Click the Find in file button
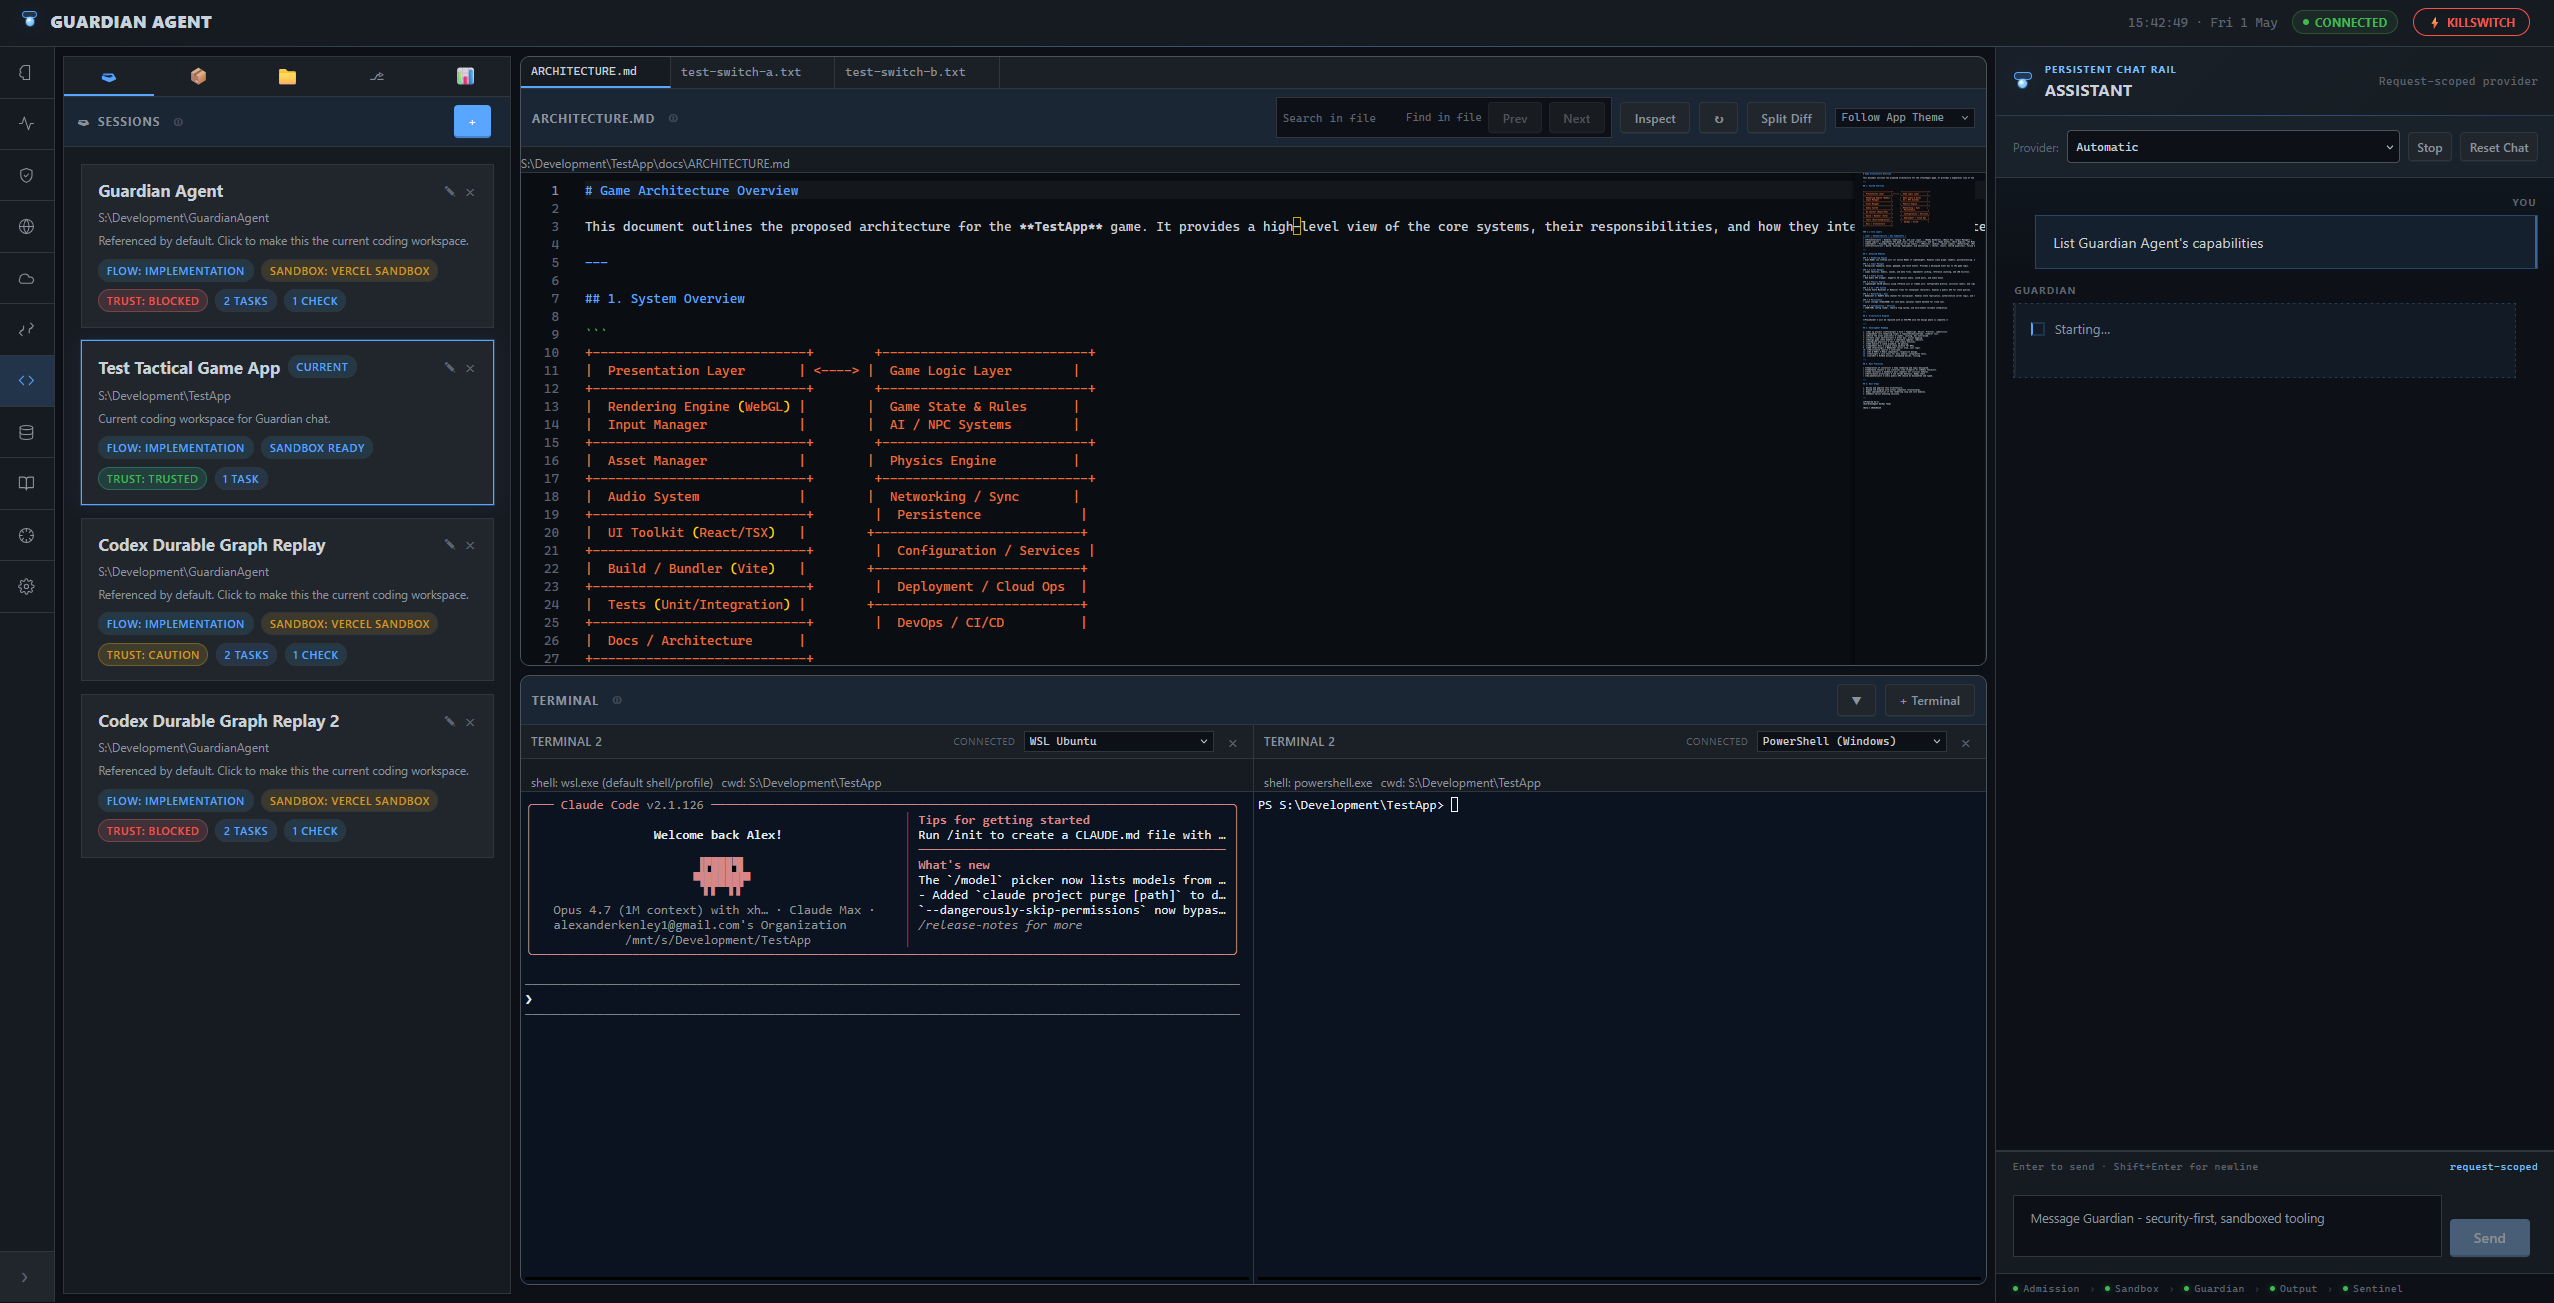2554x1303 pixels. click(x=1443, y=117)
